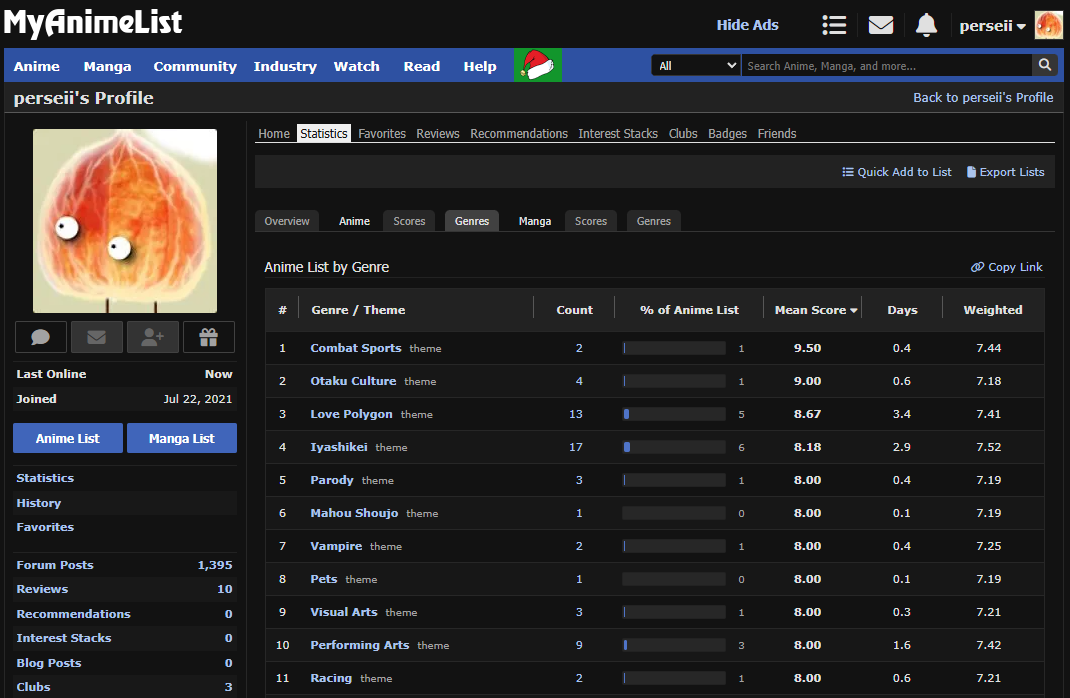Switch to the Home profile tab

pos(274,134)
